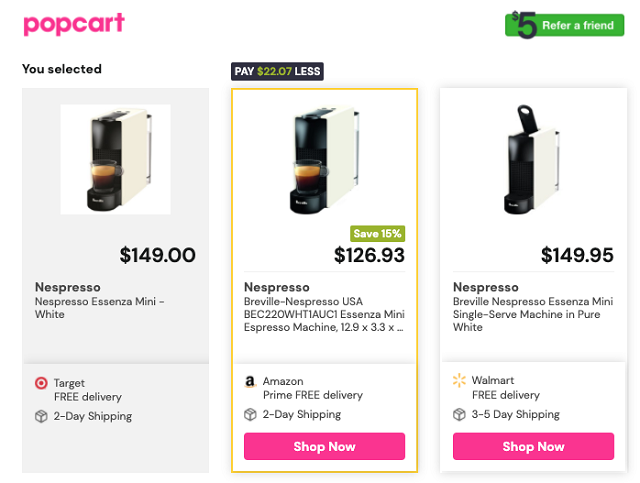Click the Save 15% badge
This screenshot has width=640, height=483.
[377, 234]
